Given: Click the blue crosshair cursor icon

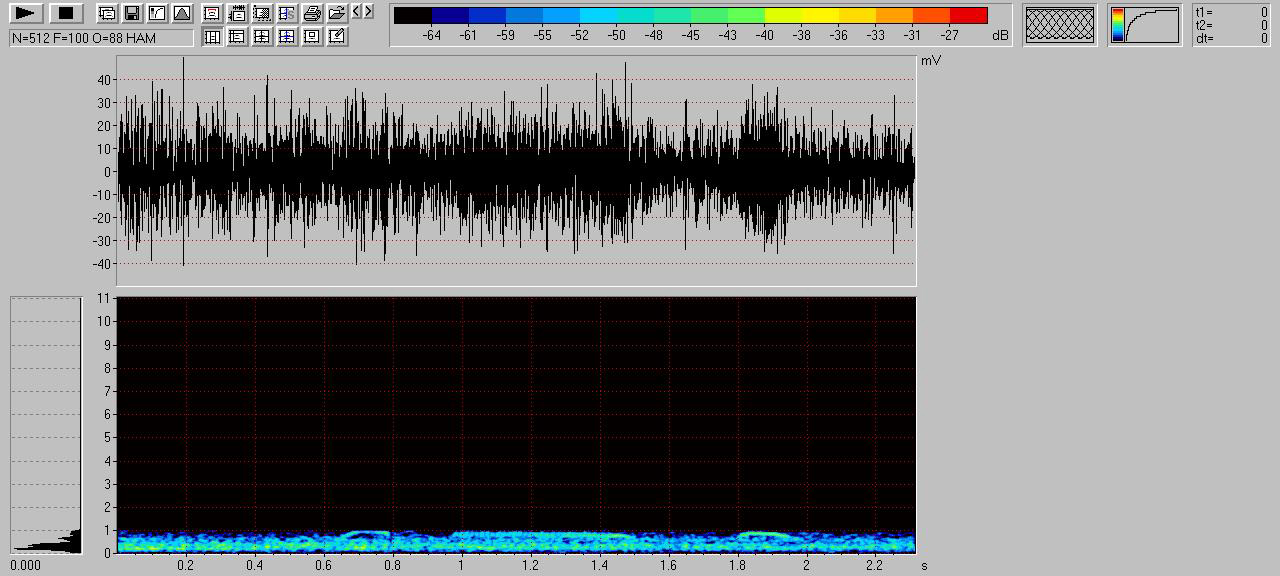Looking at the screenshot, I should click(287, 36).
